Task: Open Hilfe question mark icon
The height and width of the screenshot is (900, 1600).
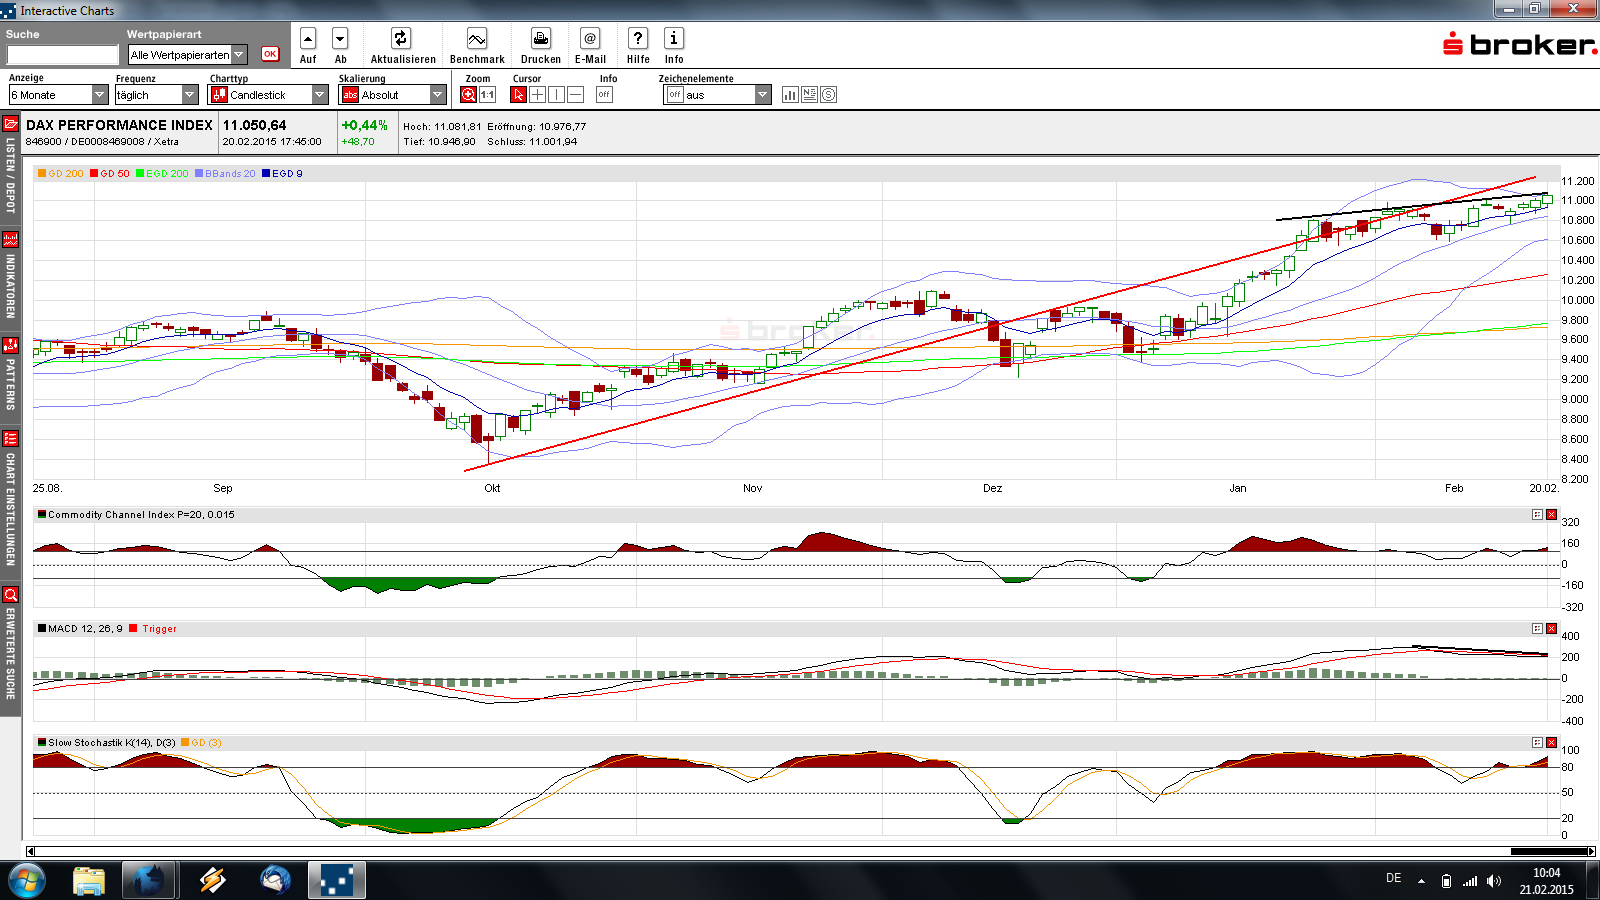Action: click(x=638, y=39)
